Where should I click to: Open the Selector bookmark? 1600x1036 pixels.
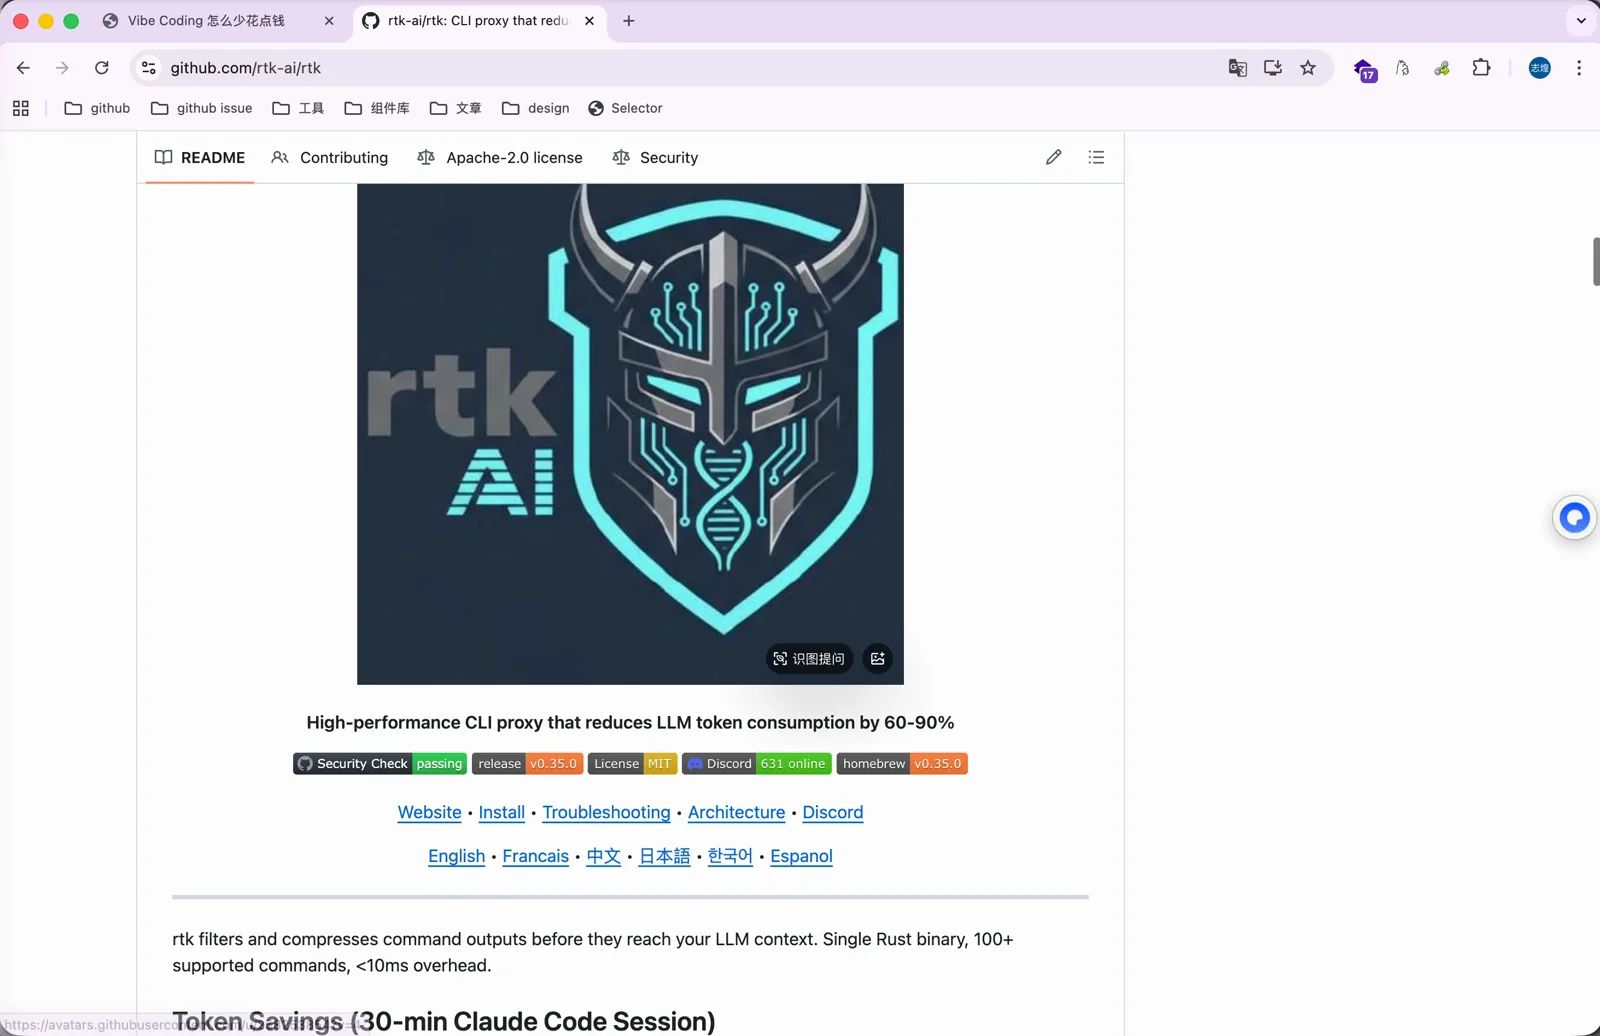point(625,108)
